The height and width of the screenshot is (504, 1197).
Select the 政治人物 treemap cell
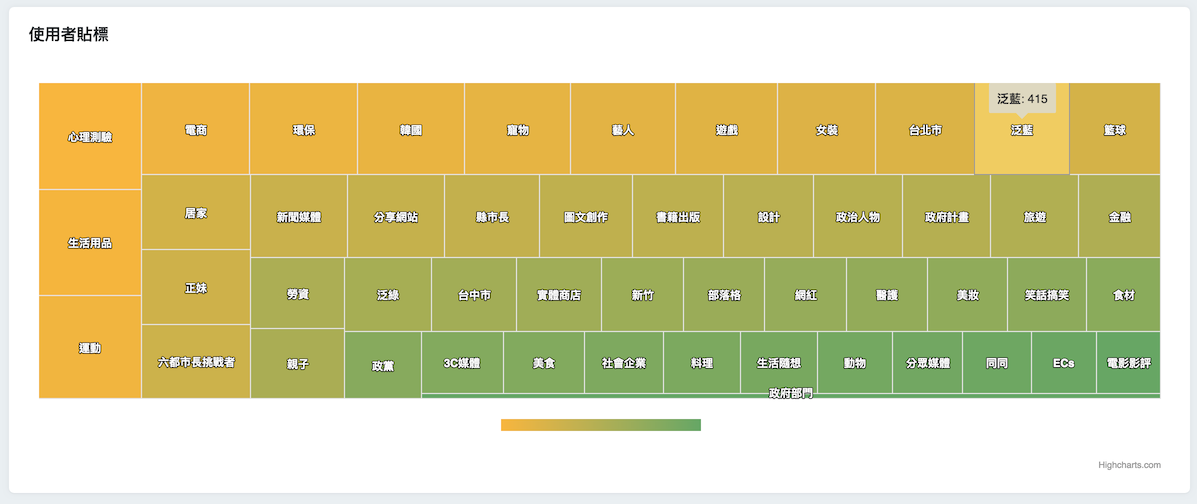[x=858, y=217]
